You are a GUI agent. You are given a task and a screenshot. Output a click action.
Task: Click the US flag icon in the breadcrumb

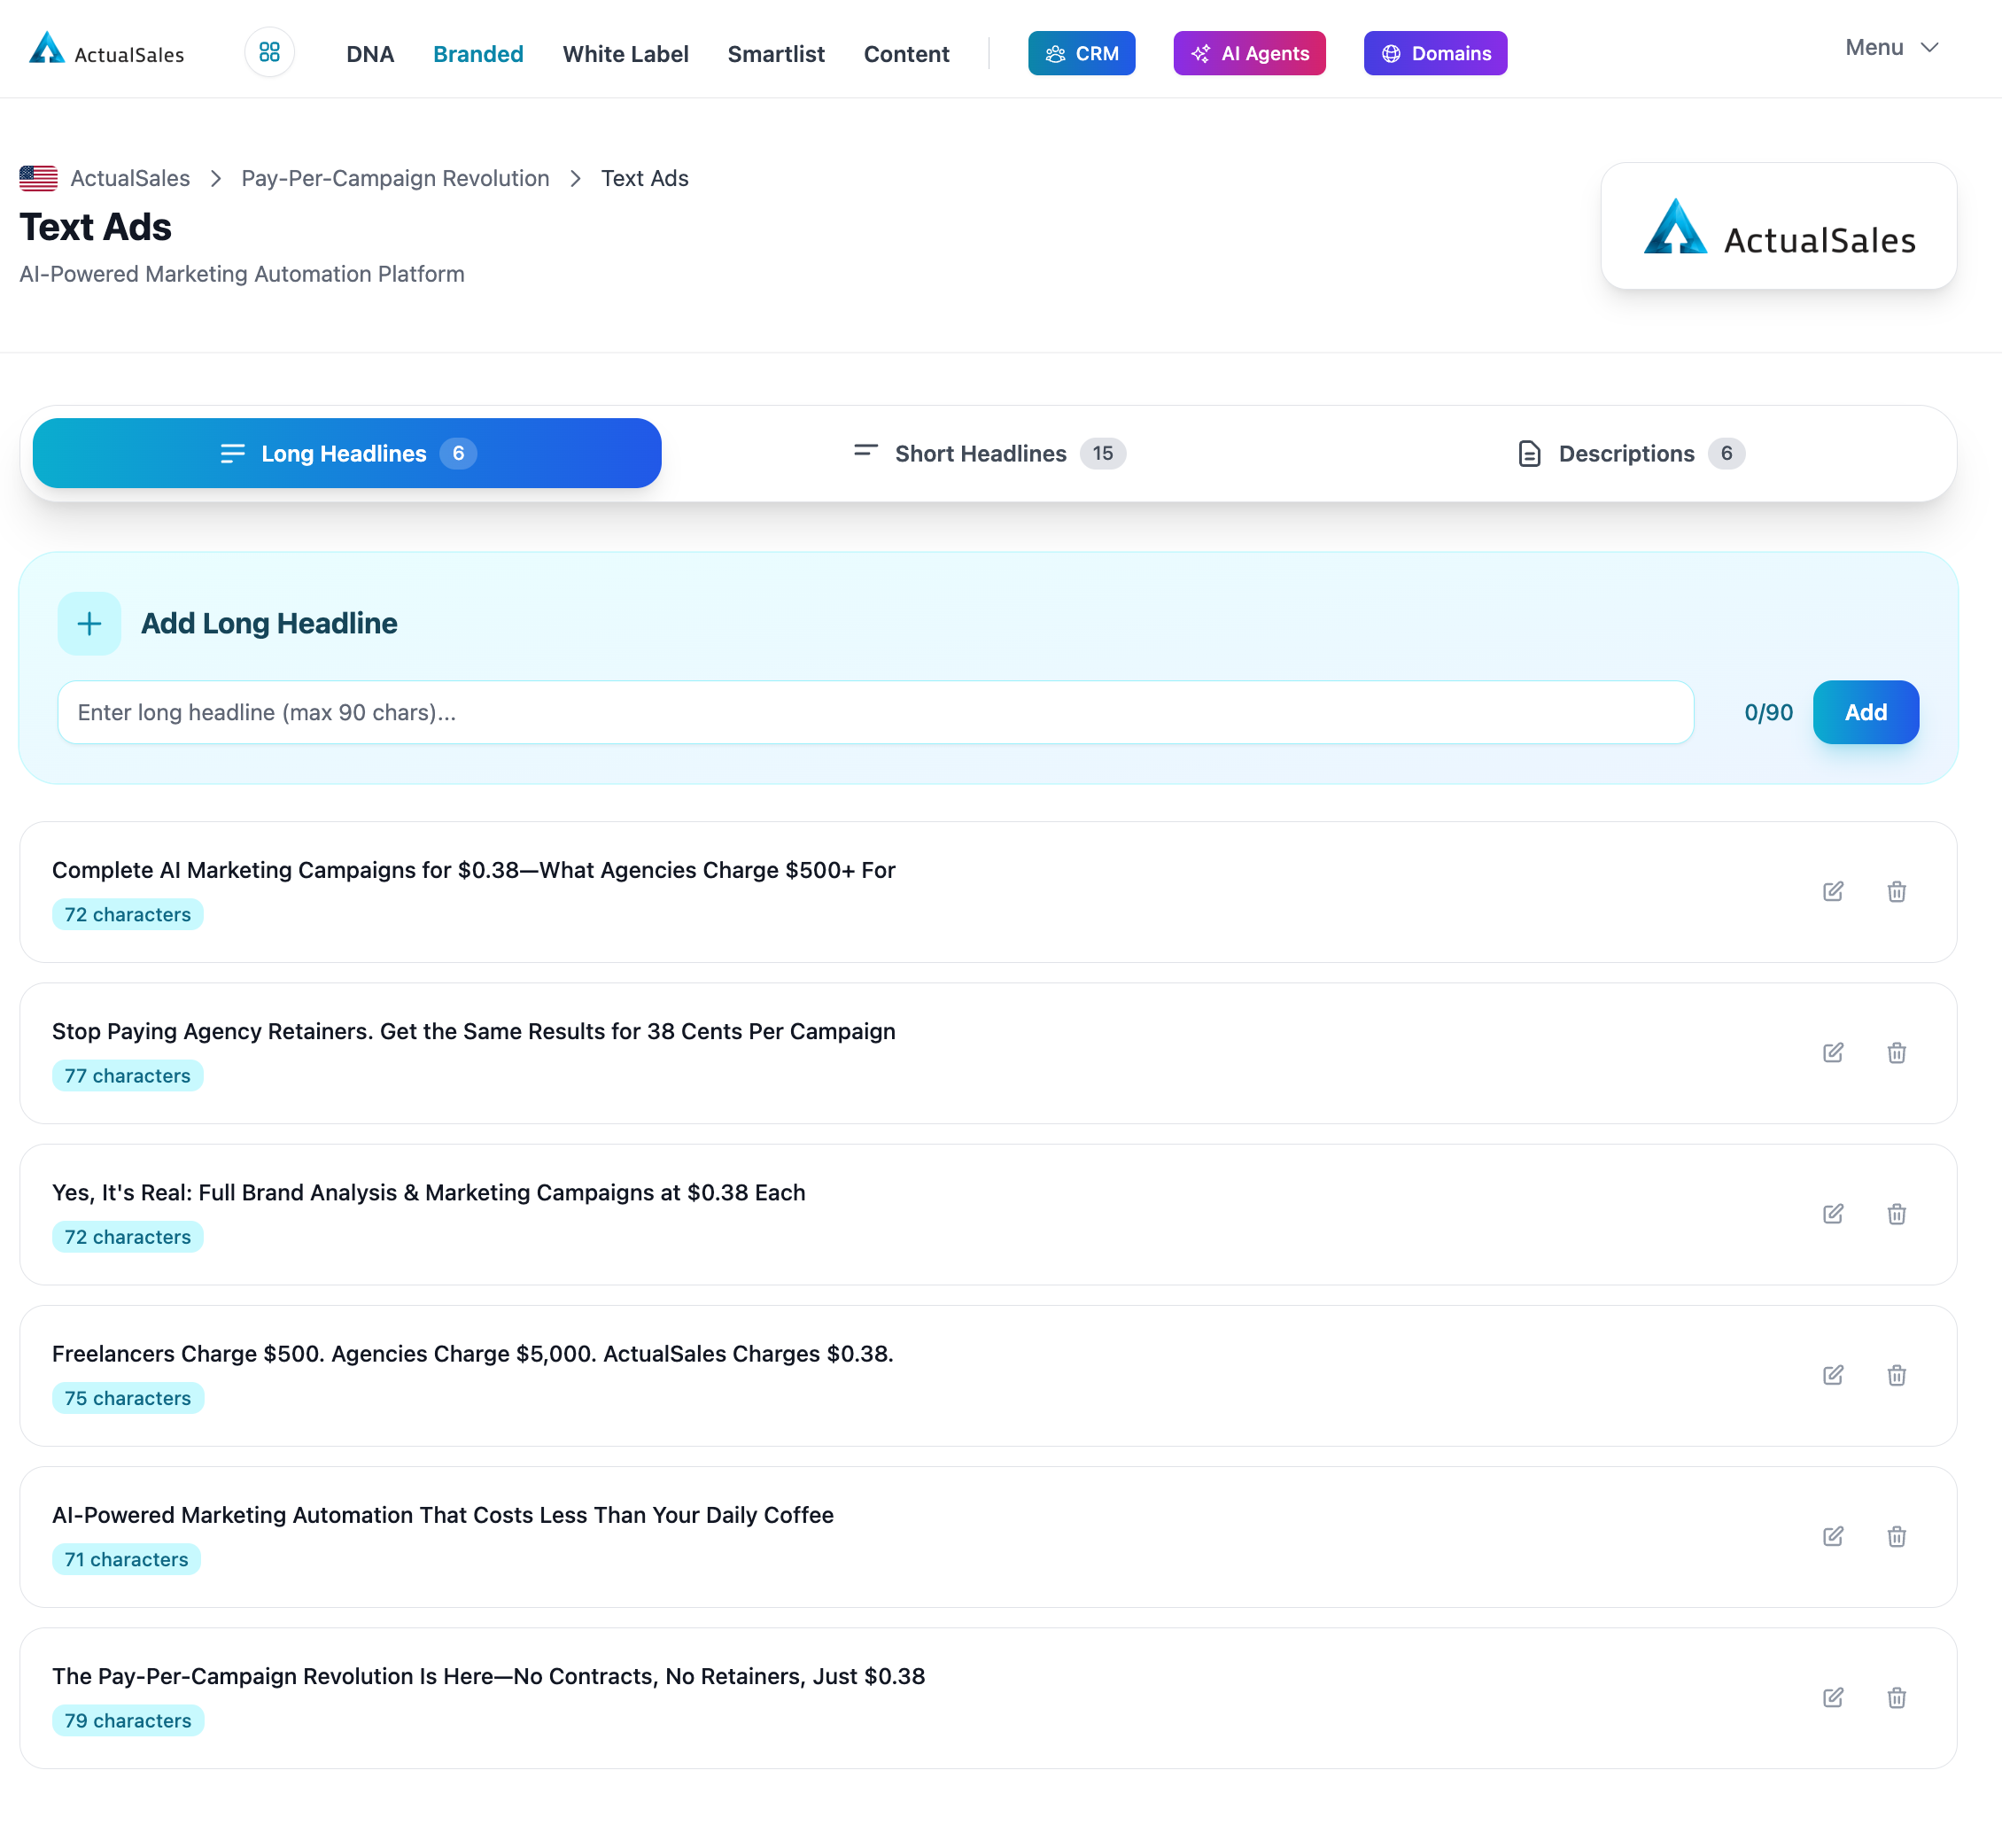pyautogui.click(x=37, y=178)
